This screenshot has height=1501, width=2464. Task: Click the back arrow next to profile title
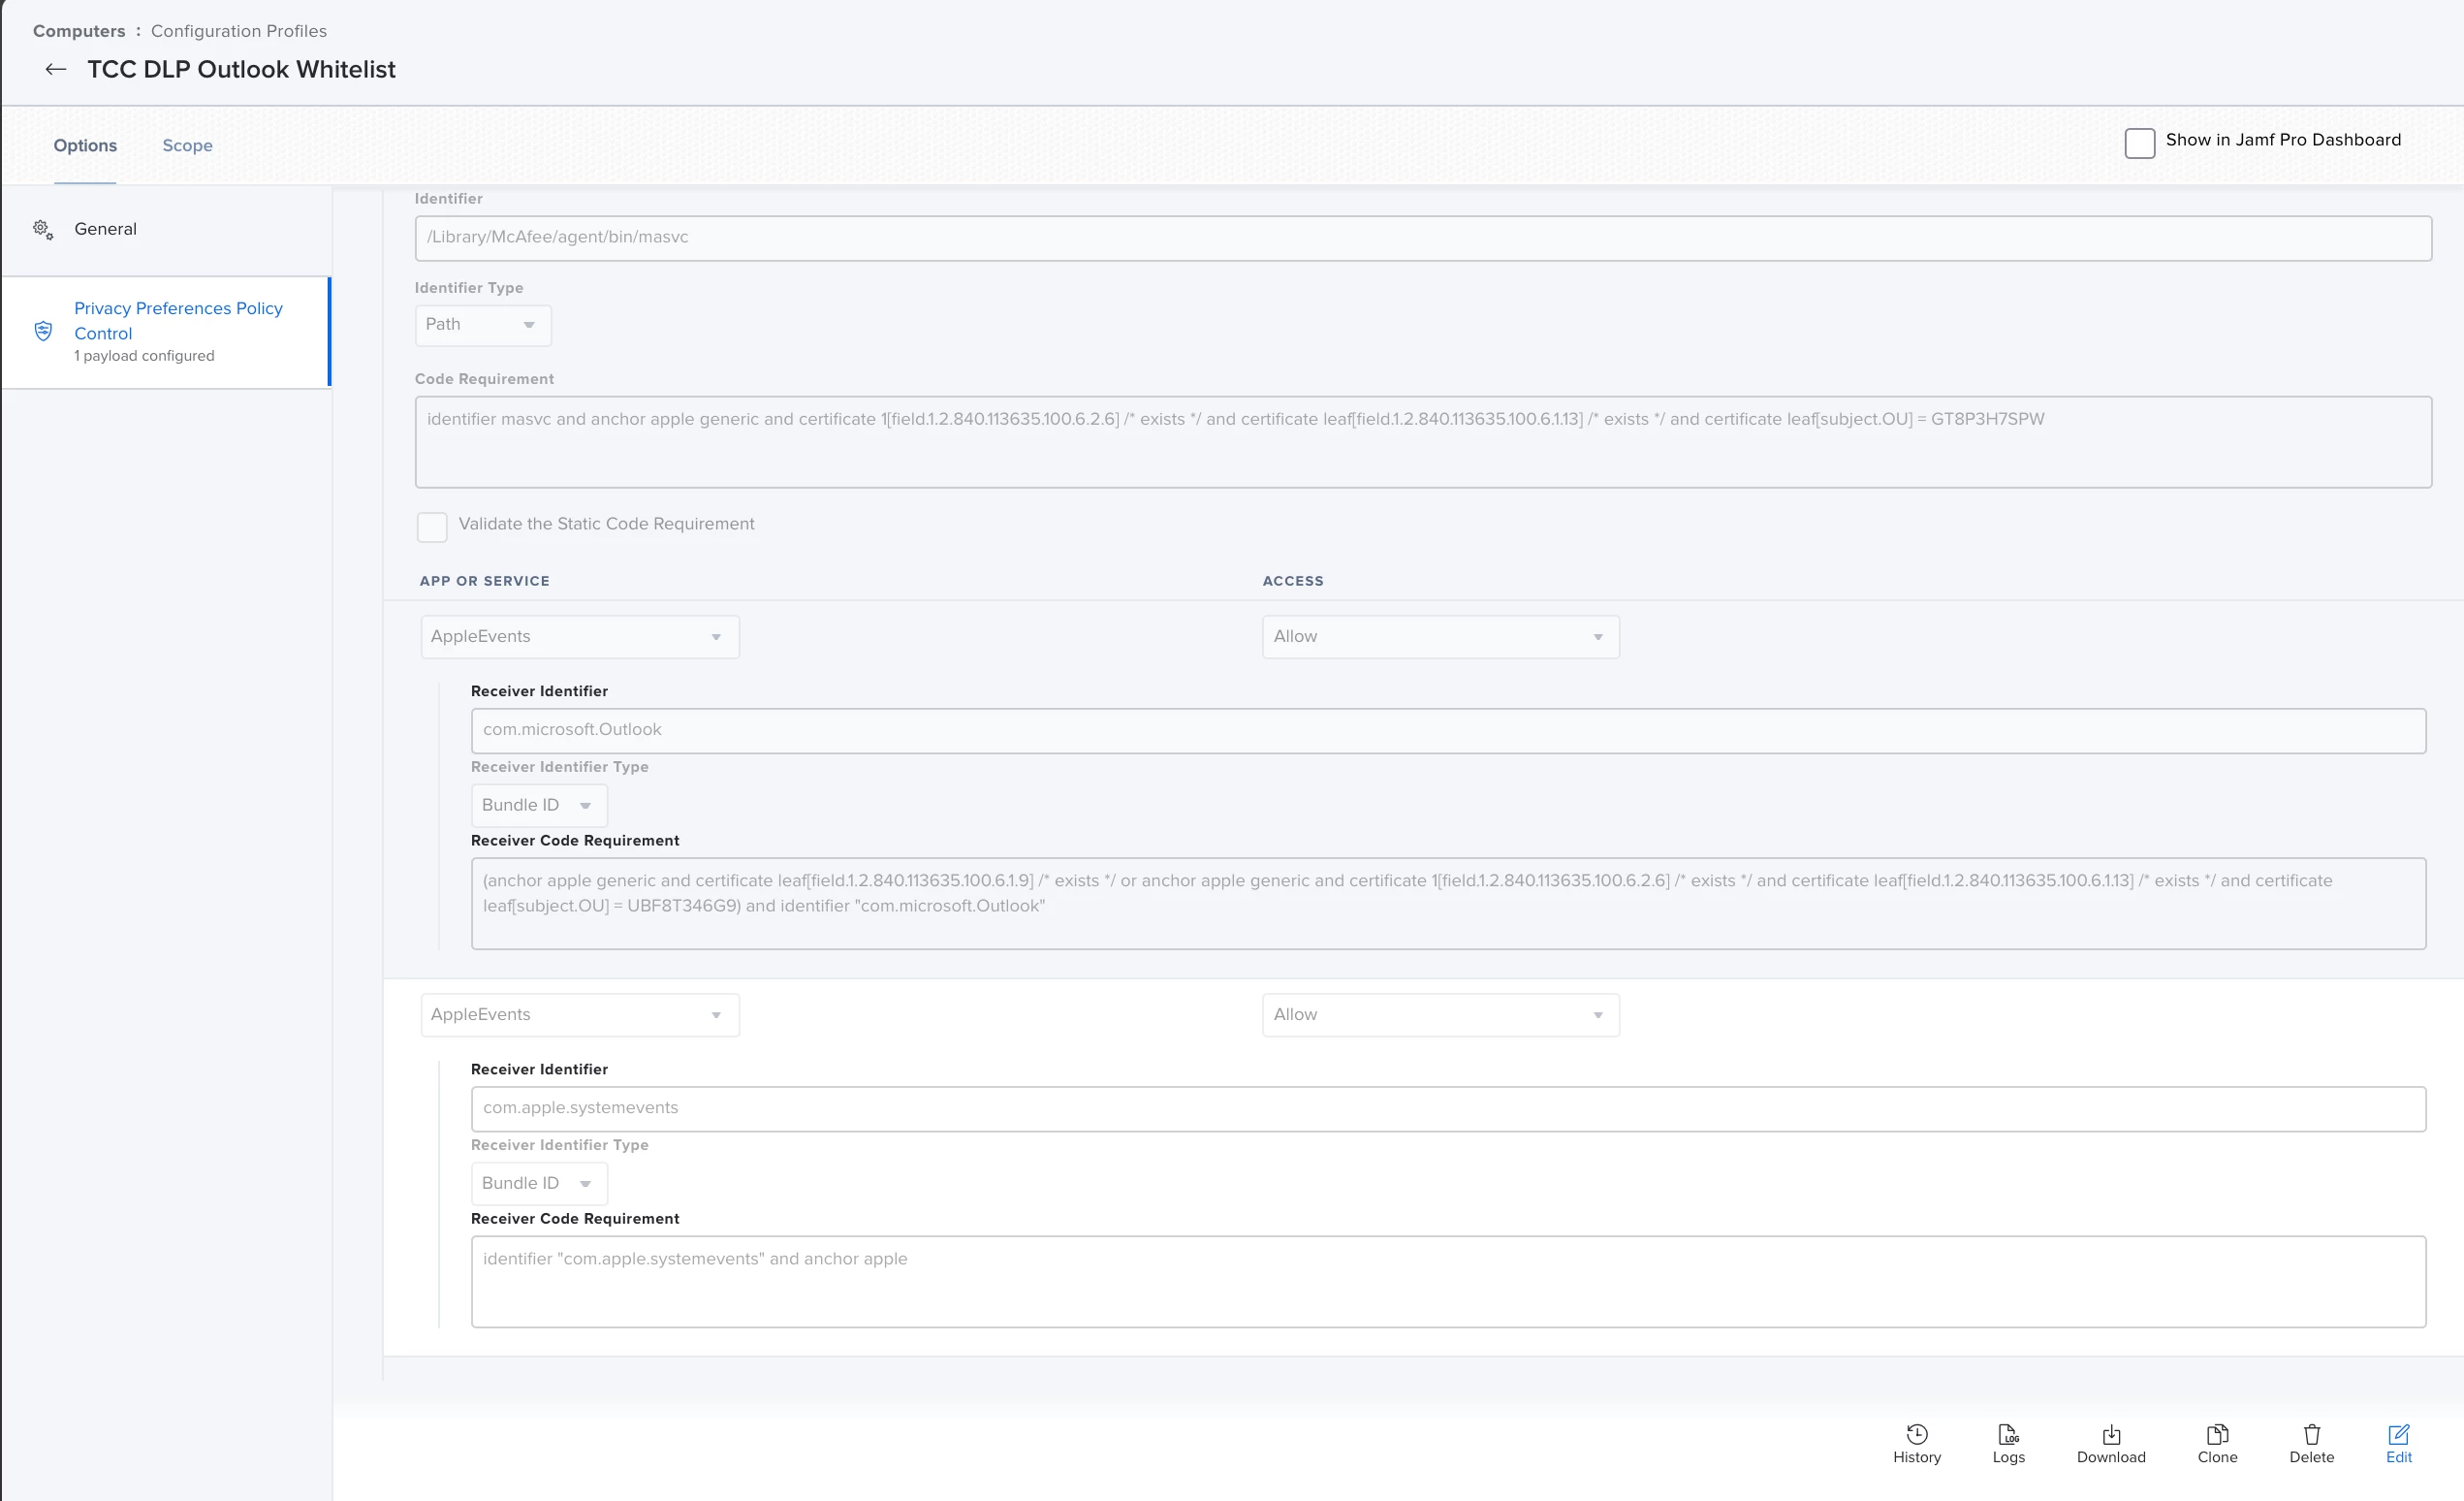56,69
